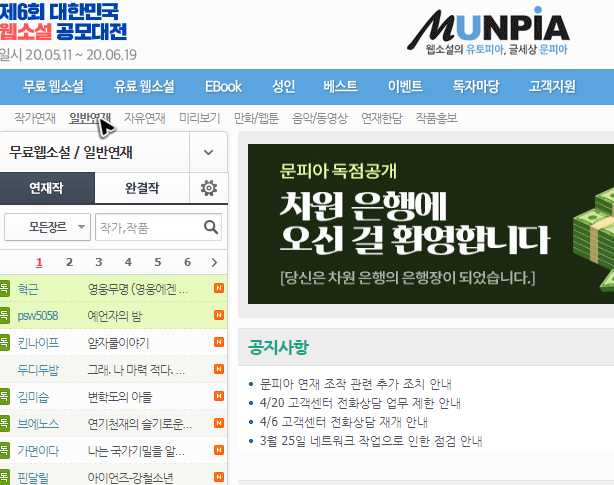Go to page 4 of the list

[x=128, y=262]
